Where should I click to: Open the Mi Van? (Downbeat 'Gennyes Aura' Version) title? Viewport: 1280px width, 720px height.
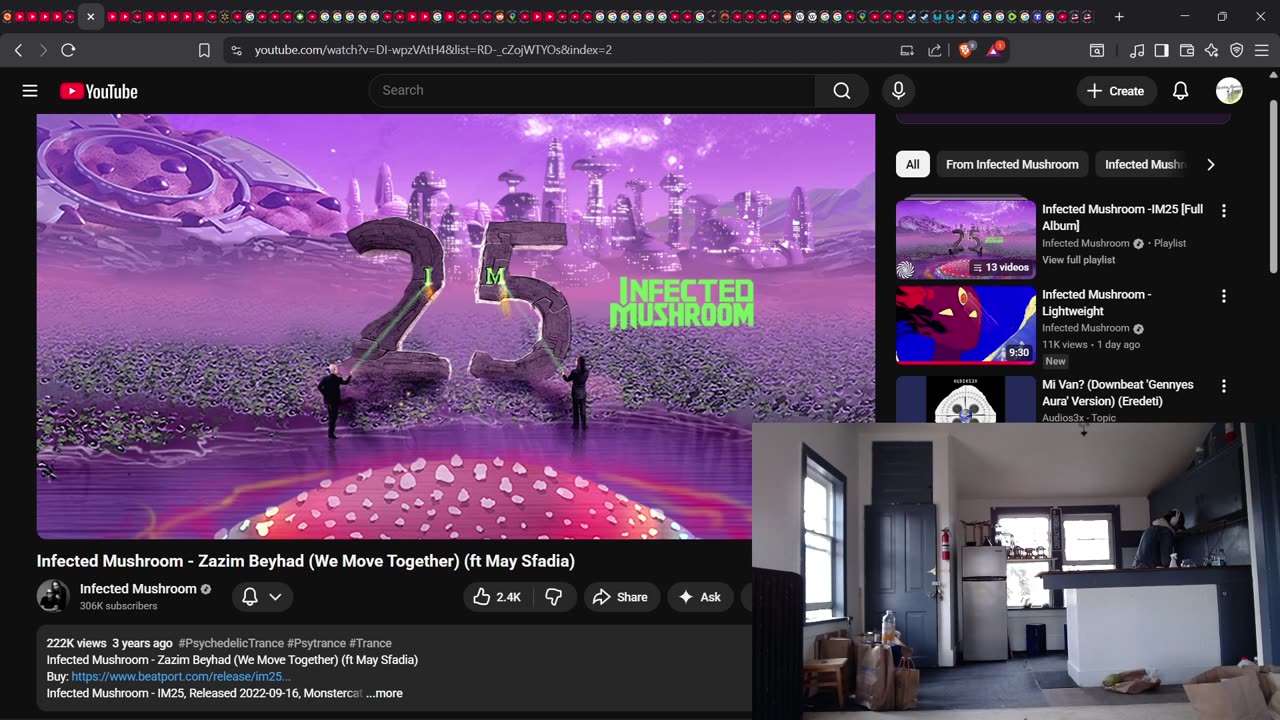tap(1118, 393)
